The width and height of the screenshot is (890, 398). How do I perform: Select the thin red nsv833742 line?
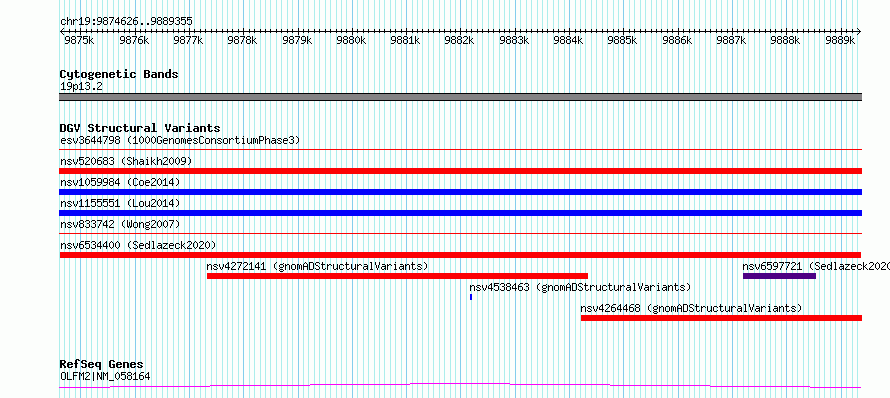pos(460,234)
